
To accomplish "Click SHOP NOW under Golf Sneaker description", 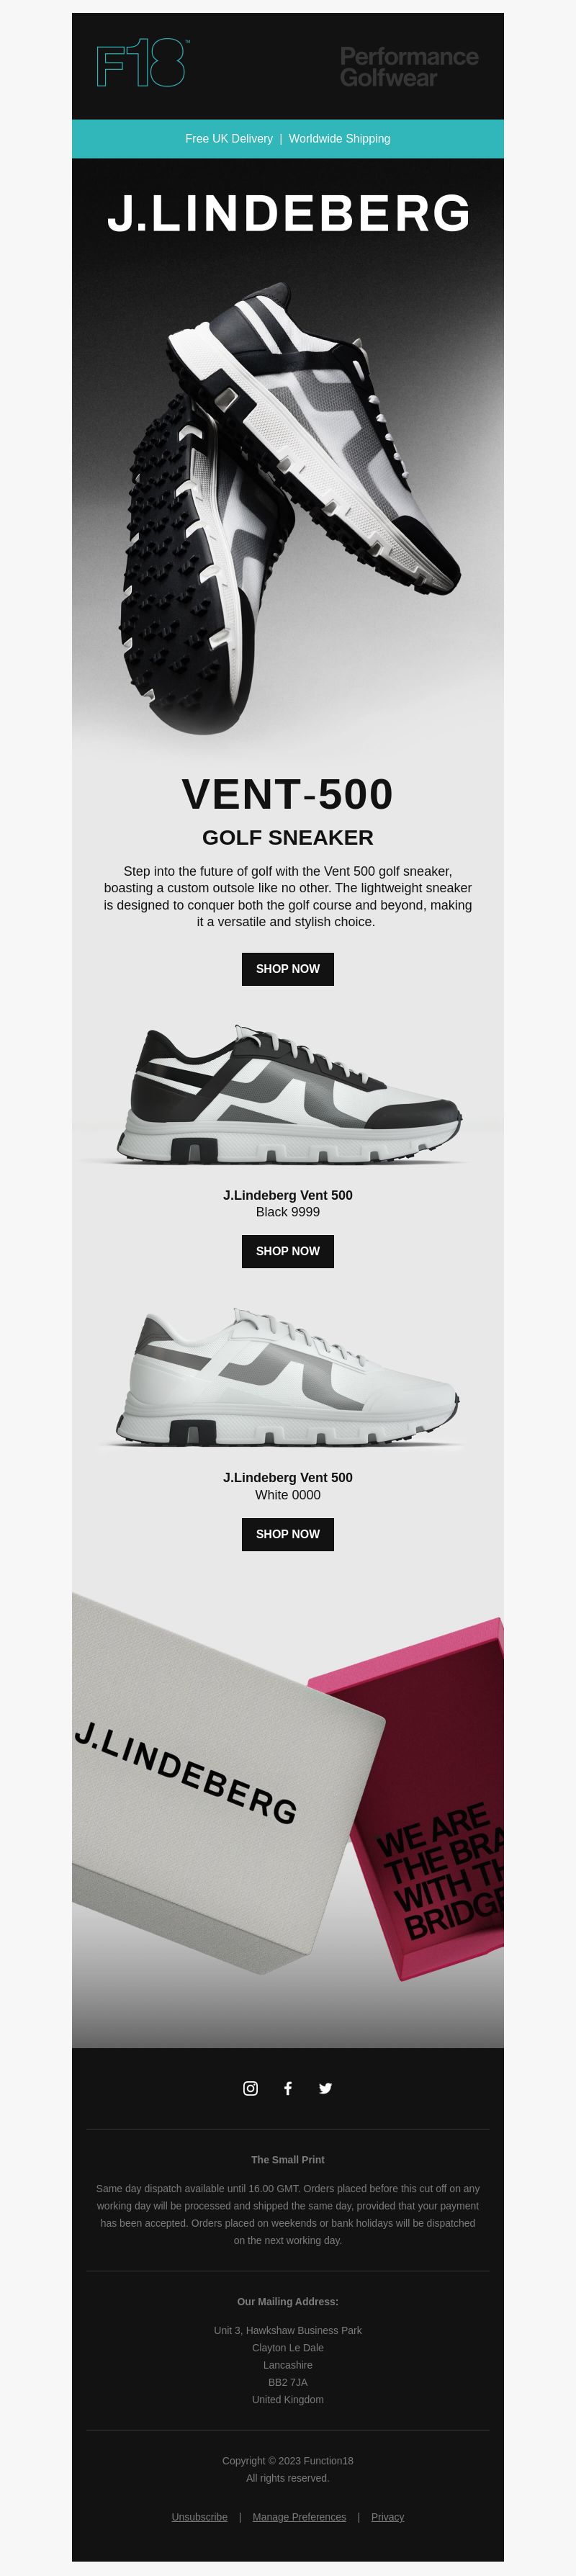I will pos(288,969).
